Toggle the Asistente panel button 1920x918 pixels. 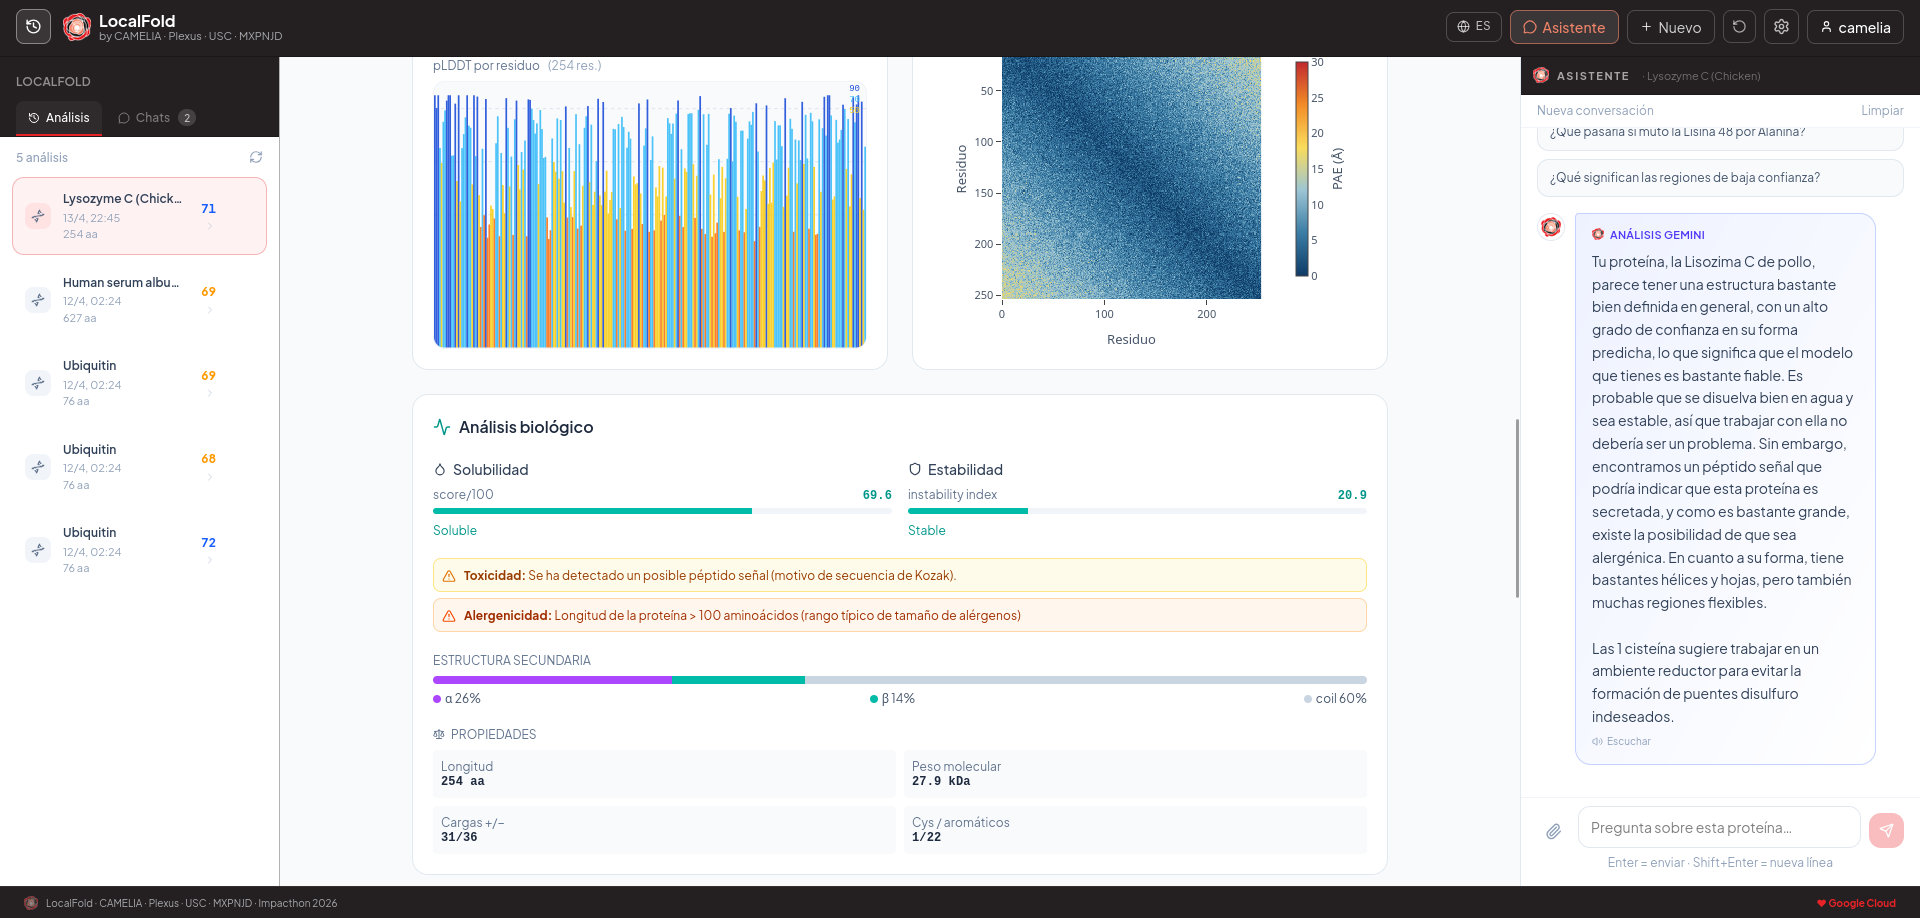1564,27
